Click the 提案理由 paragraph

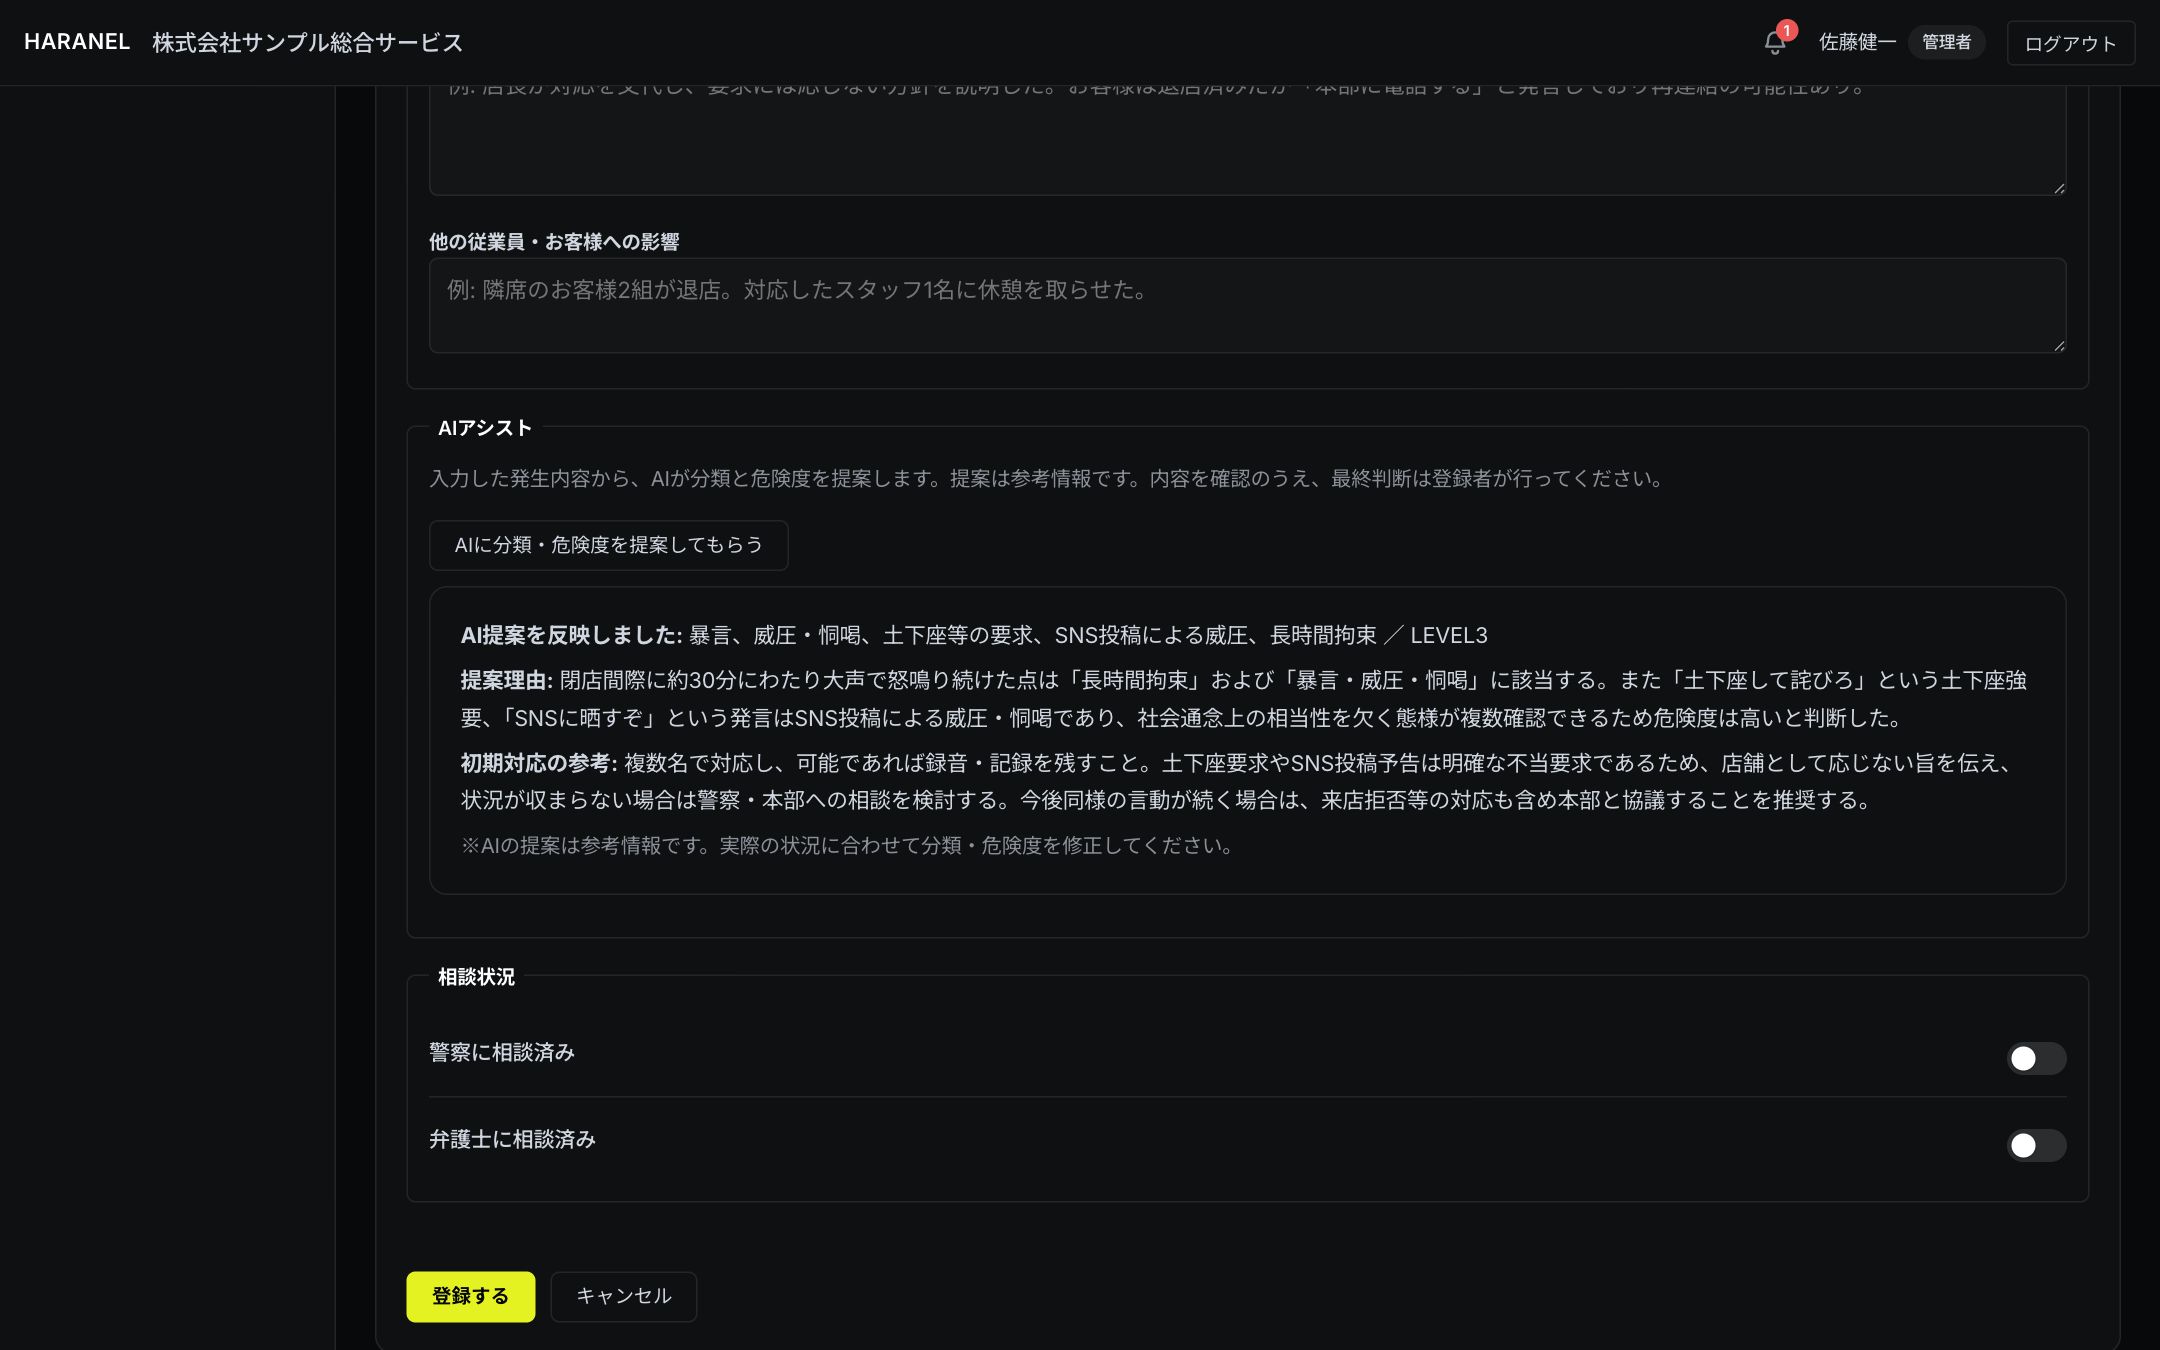tap(1244, 699)
